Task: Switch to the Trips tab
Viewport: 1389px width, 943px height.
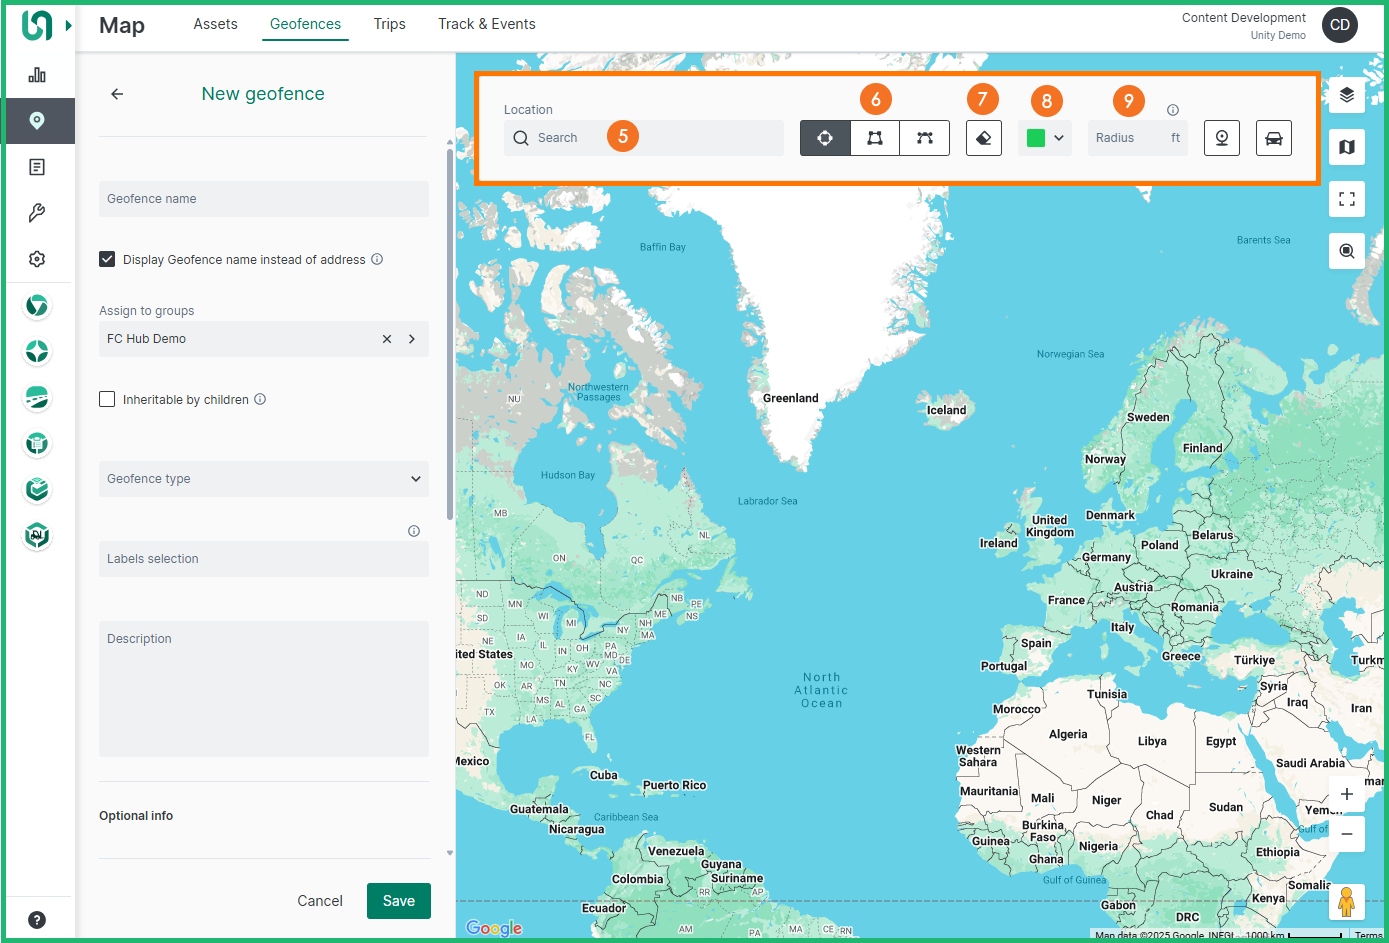Action: tap(389, 24)
